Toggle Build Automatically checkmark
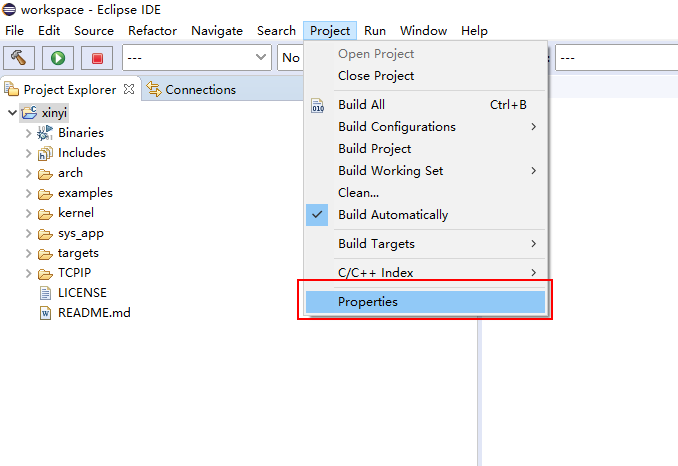Viewport: 678px width, 466px height. [318, 215]
